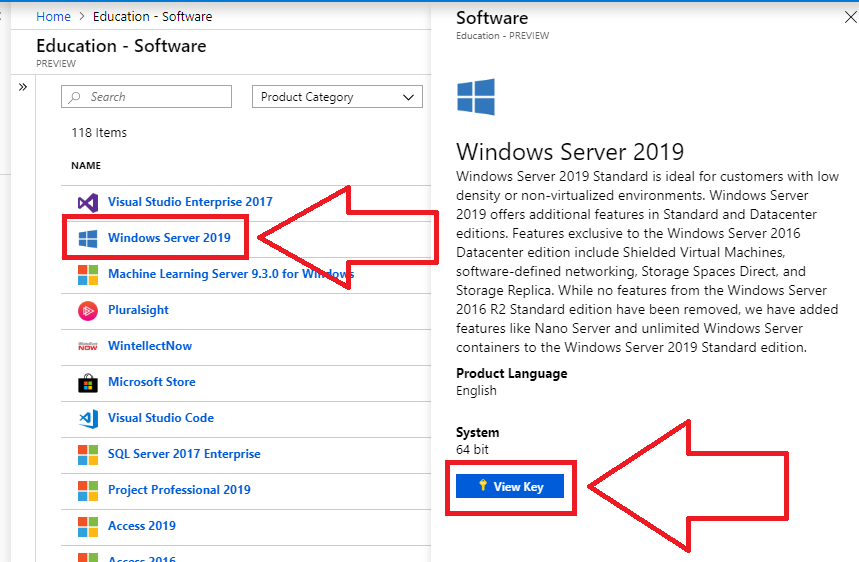Click the Pluralsight play icon
The width and height of the screenshot is (859, 562).
pyautogui.click(x=88, y=311)
